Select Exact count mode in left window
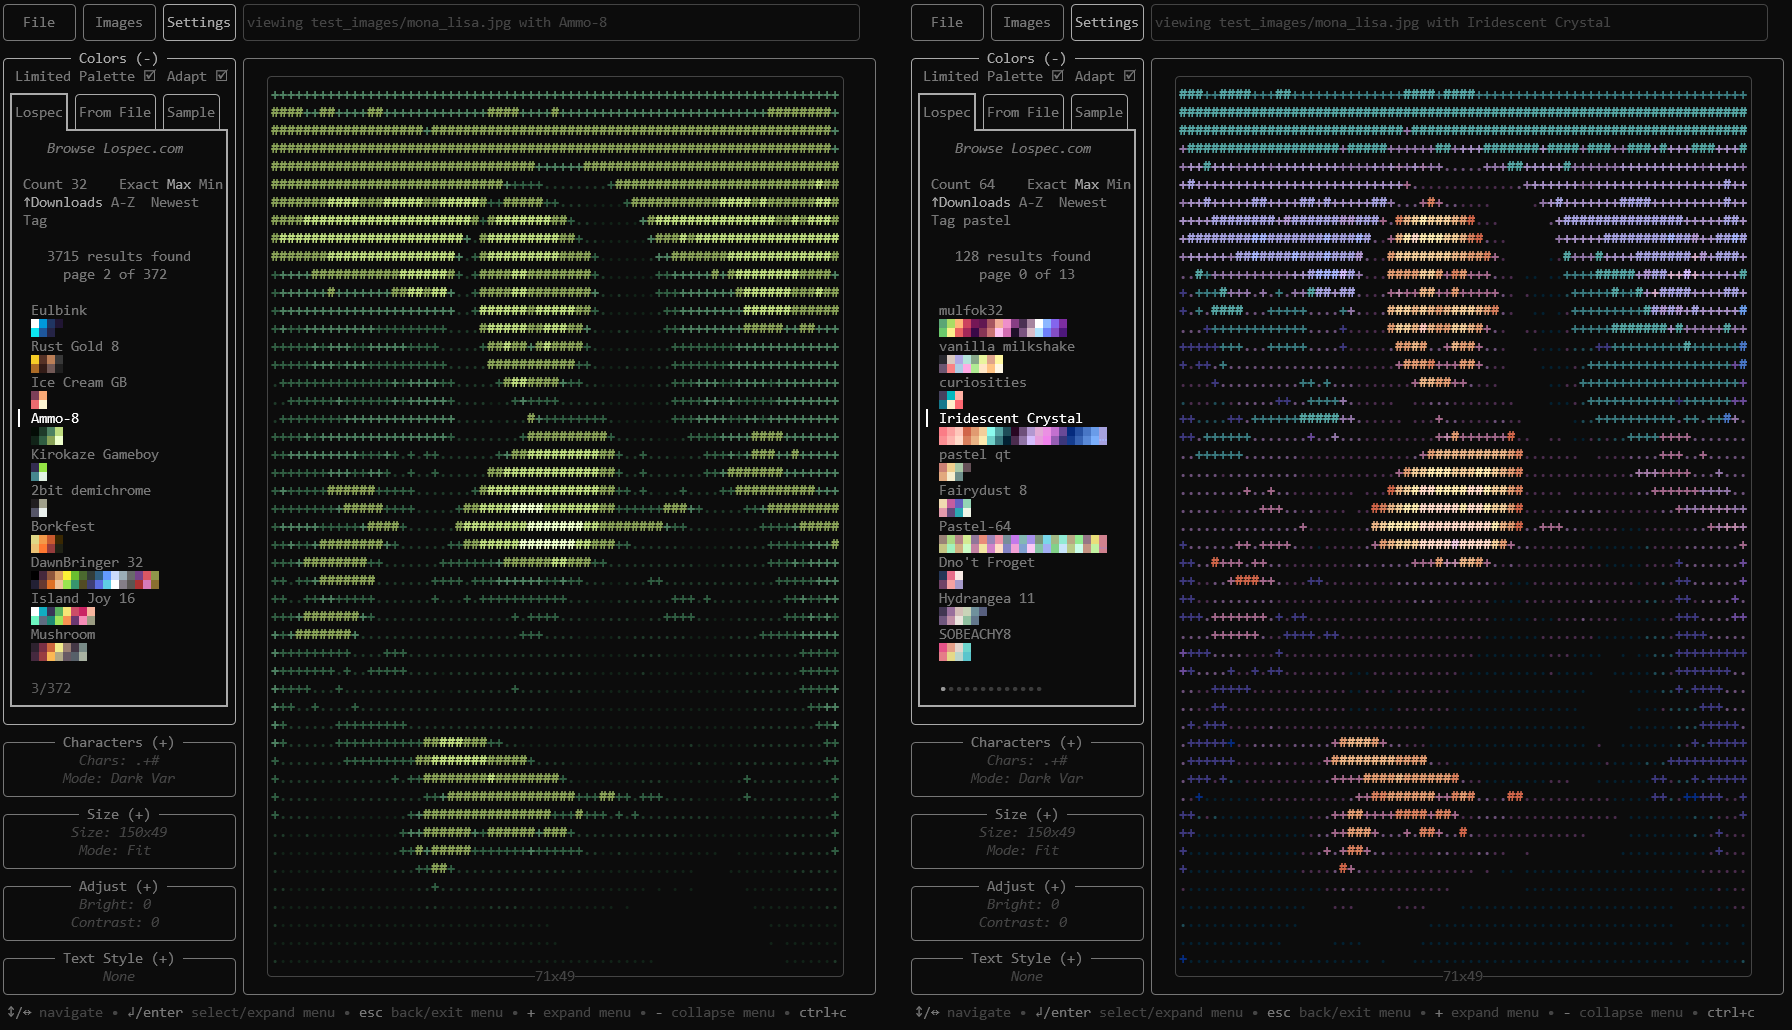 [139, 184]
